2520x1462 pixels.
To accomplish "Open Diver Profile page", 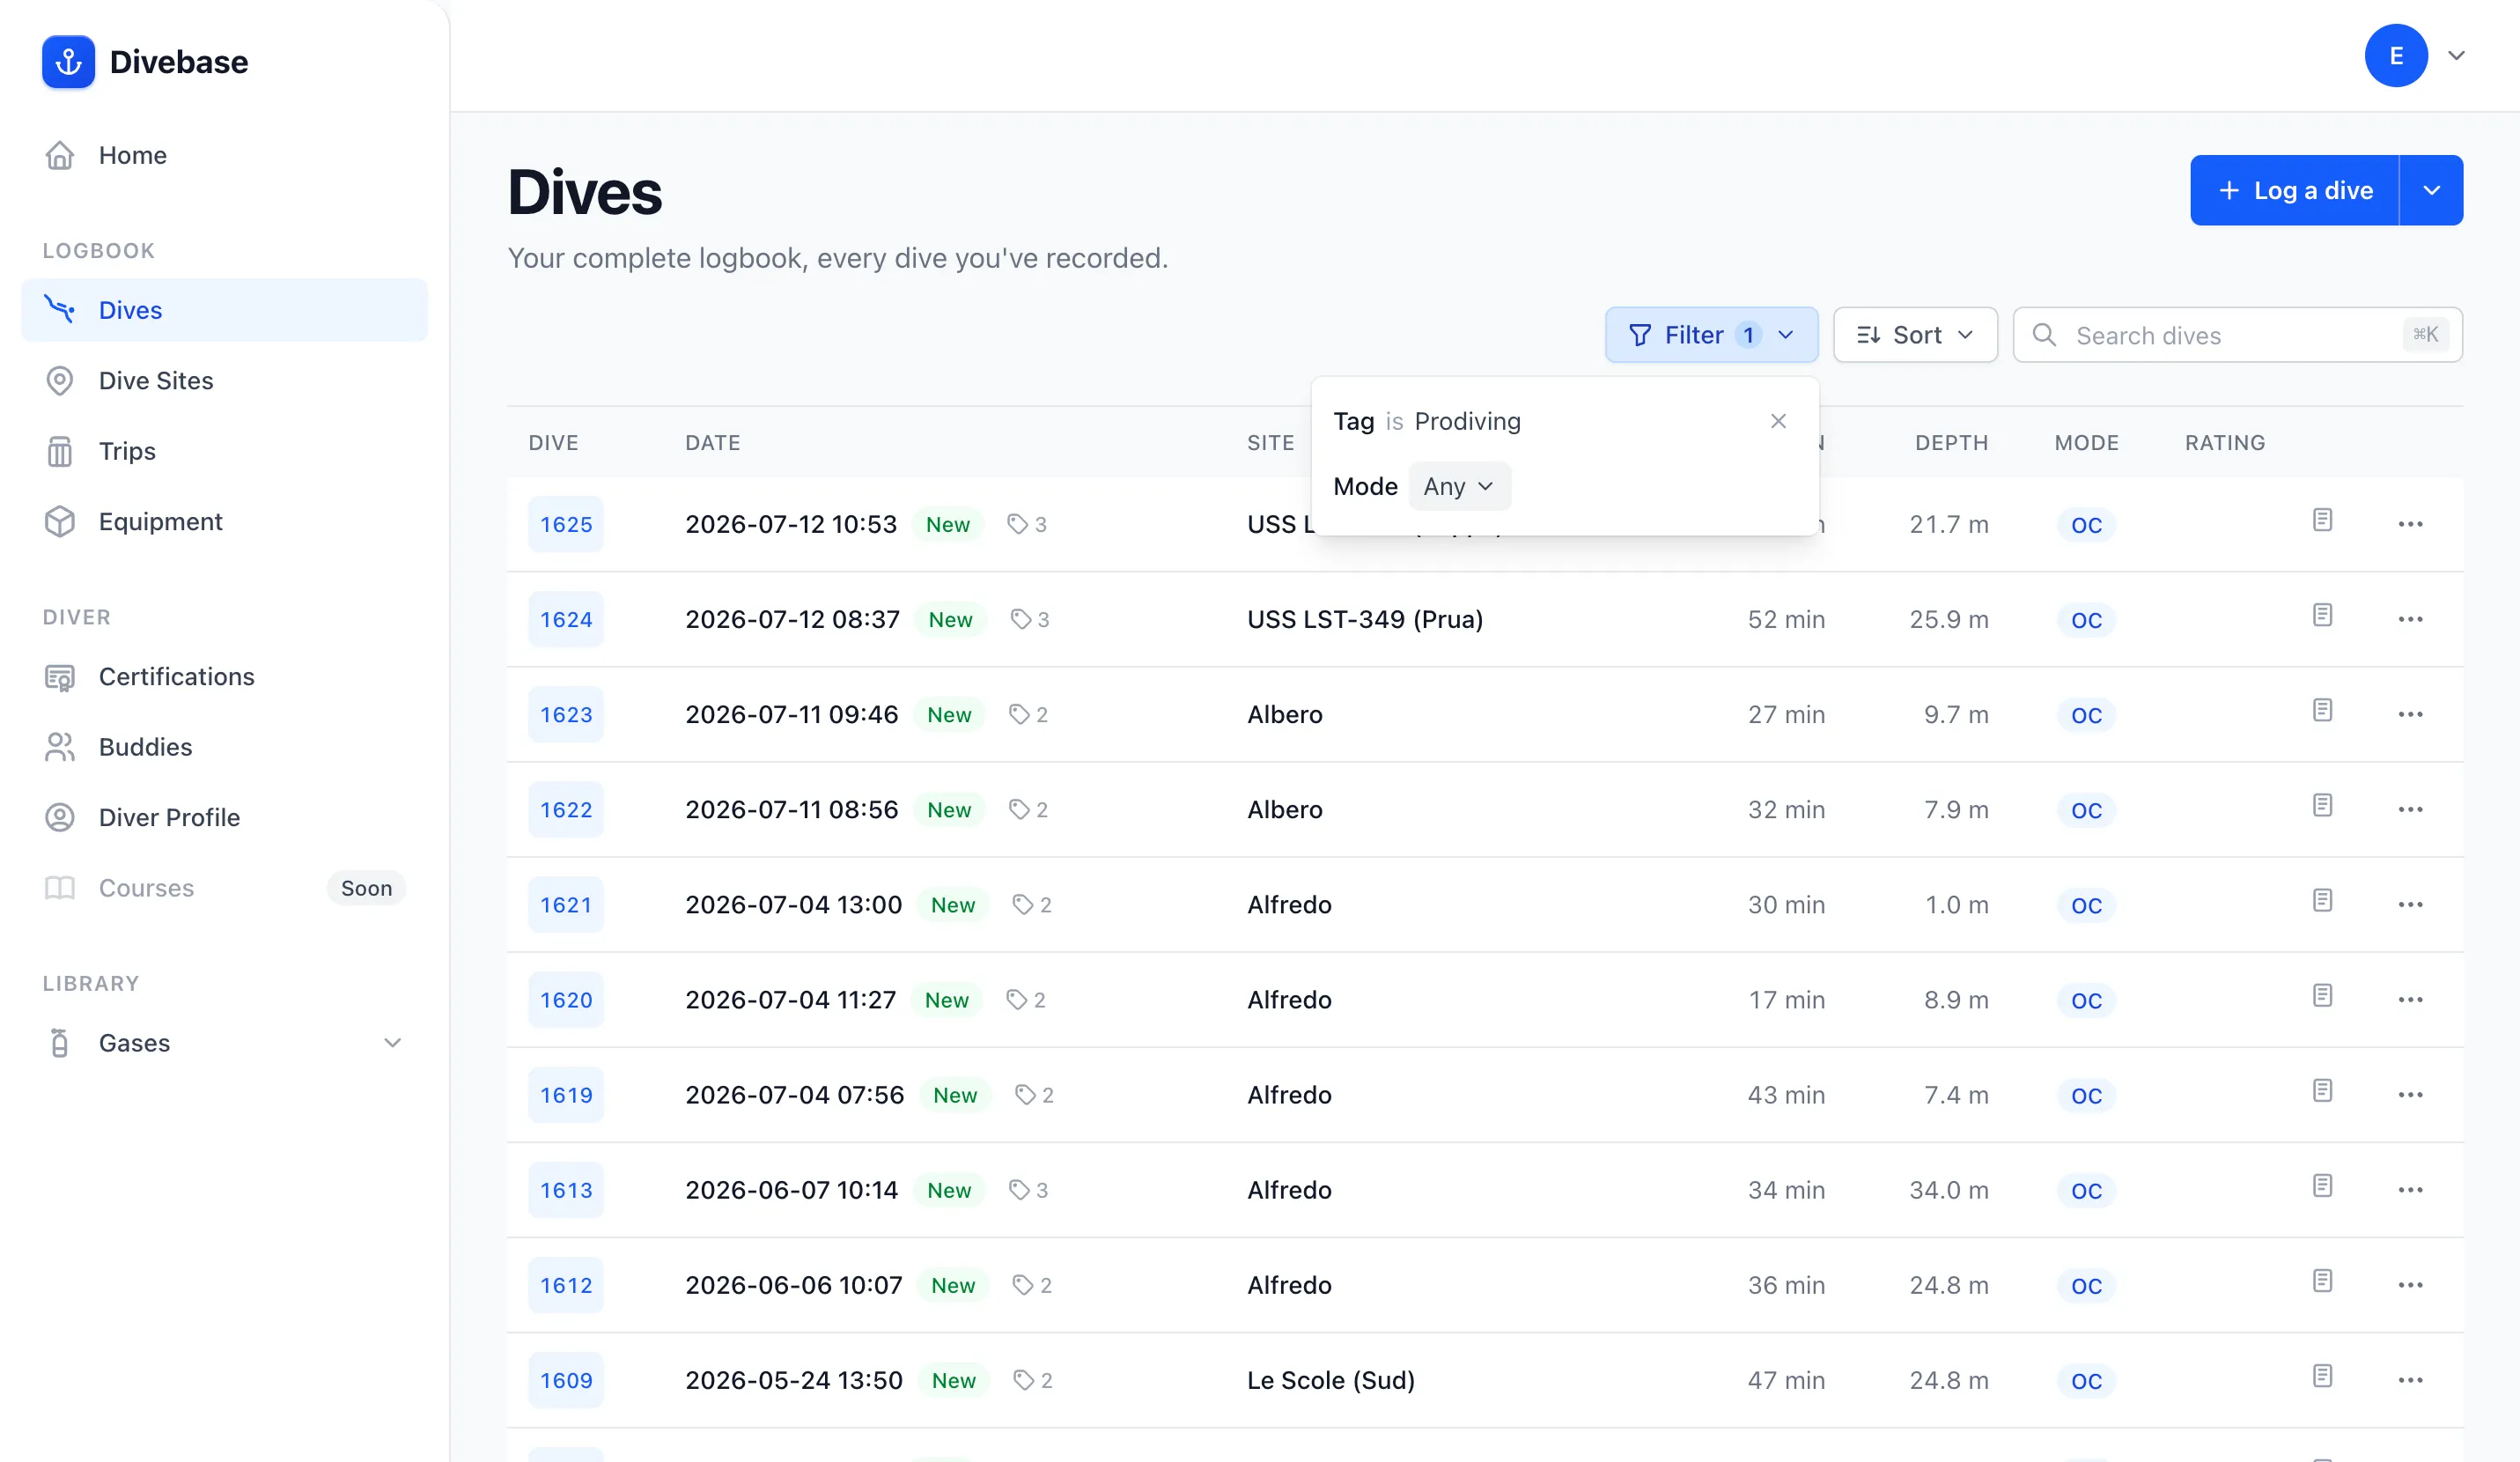I will 224,817.
